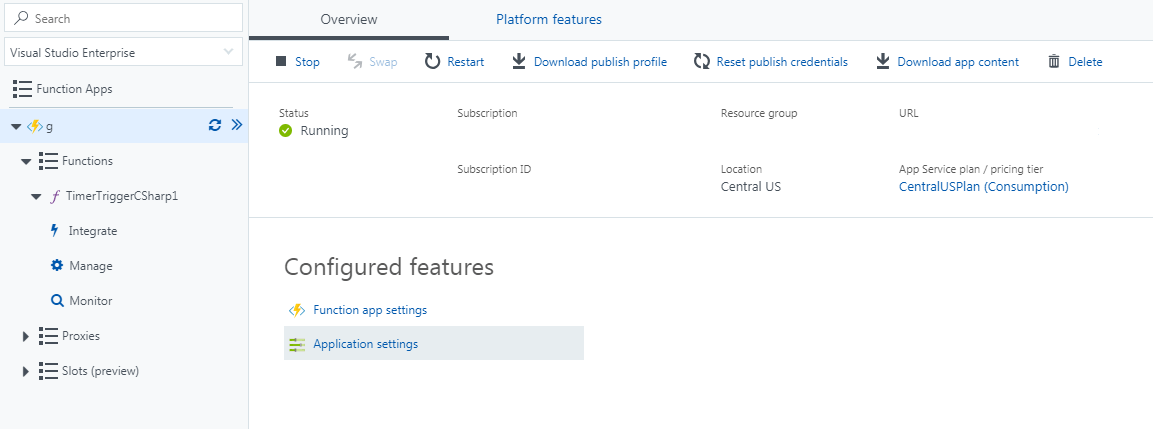Image resolution: width=1153 pixels, height=429 pixels.
Task: Click in the Search input field
Action: pos(130,18)
